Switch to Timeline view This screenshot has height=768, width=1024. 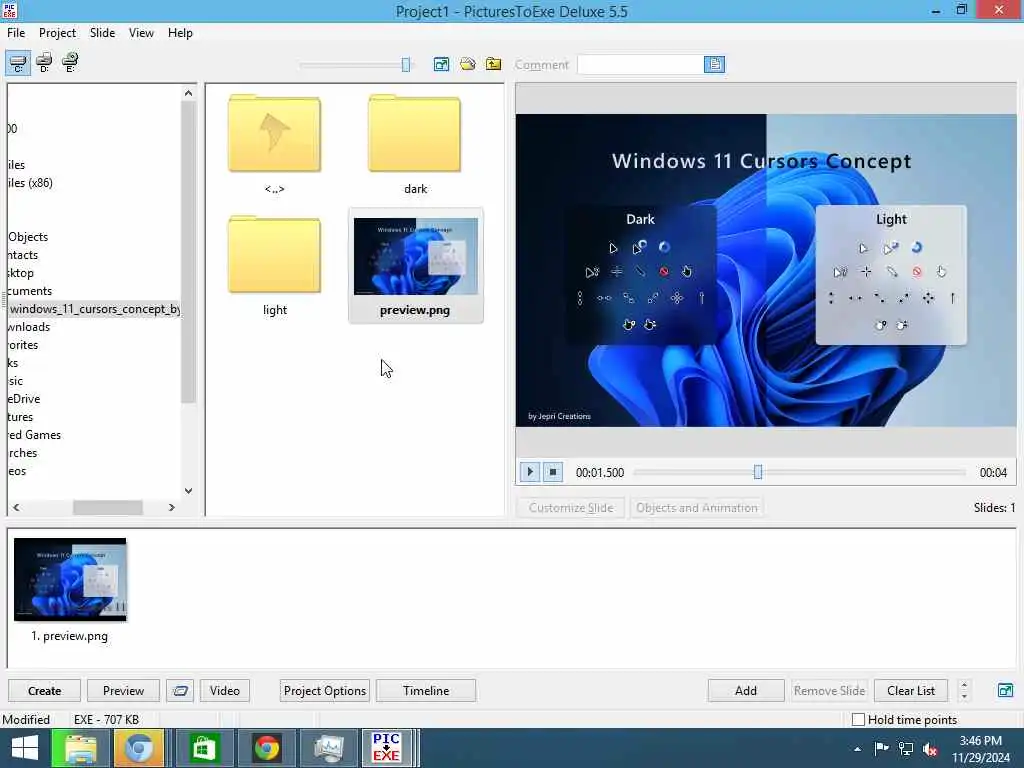426,690
